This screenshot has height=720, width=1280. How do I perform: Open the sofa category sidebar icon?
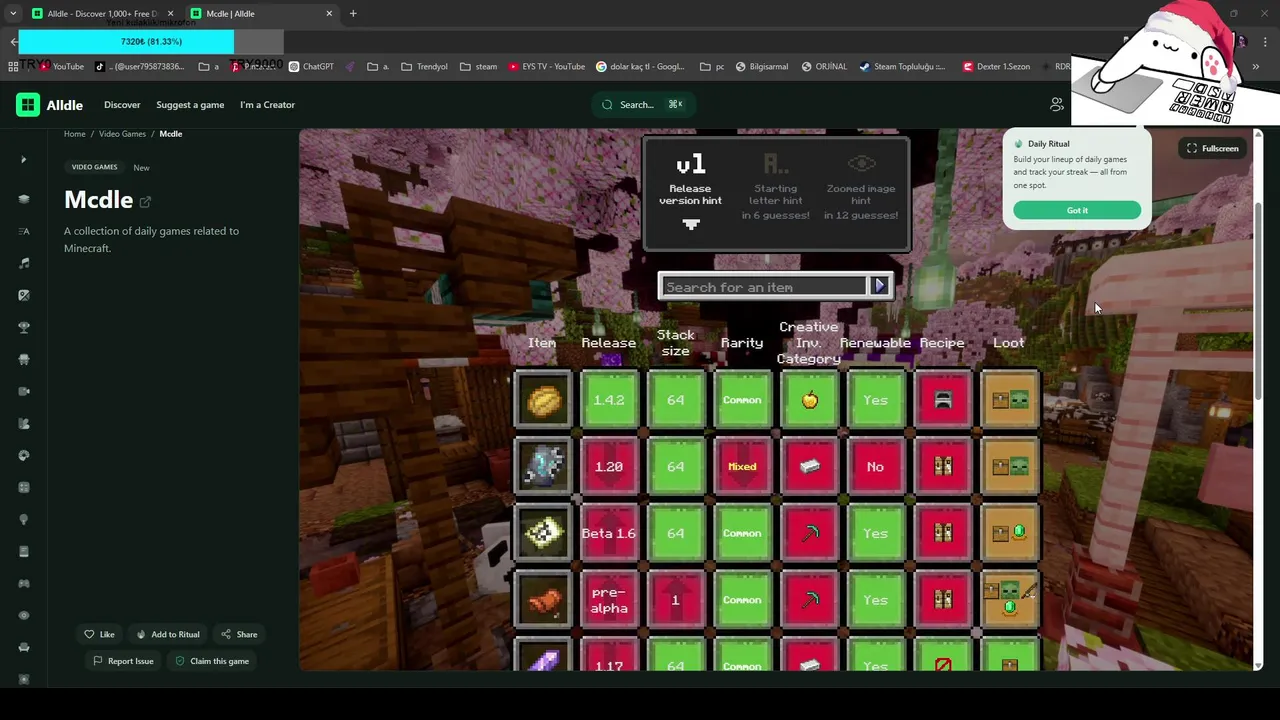click(x=24, y=647)
